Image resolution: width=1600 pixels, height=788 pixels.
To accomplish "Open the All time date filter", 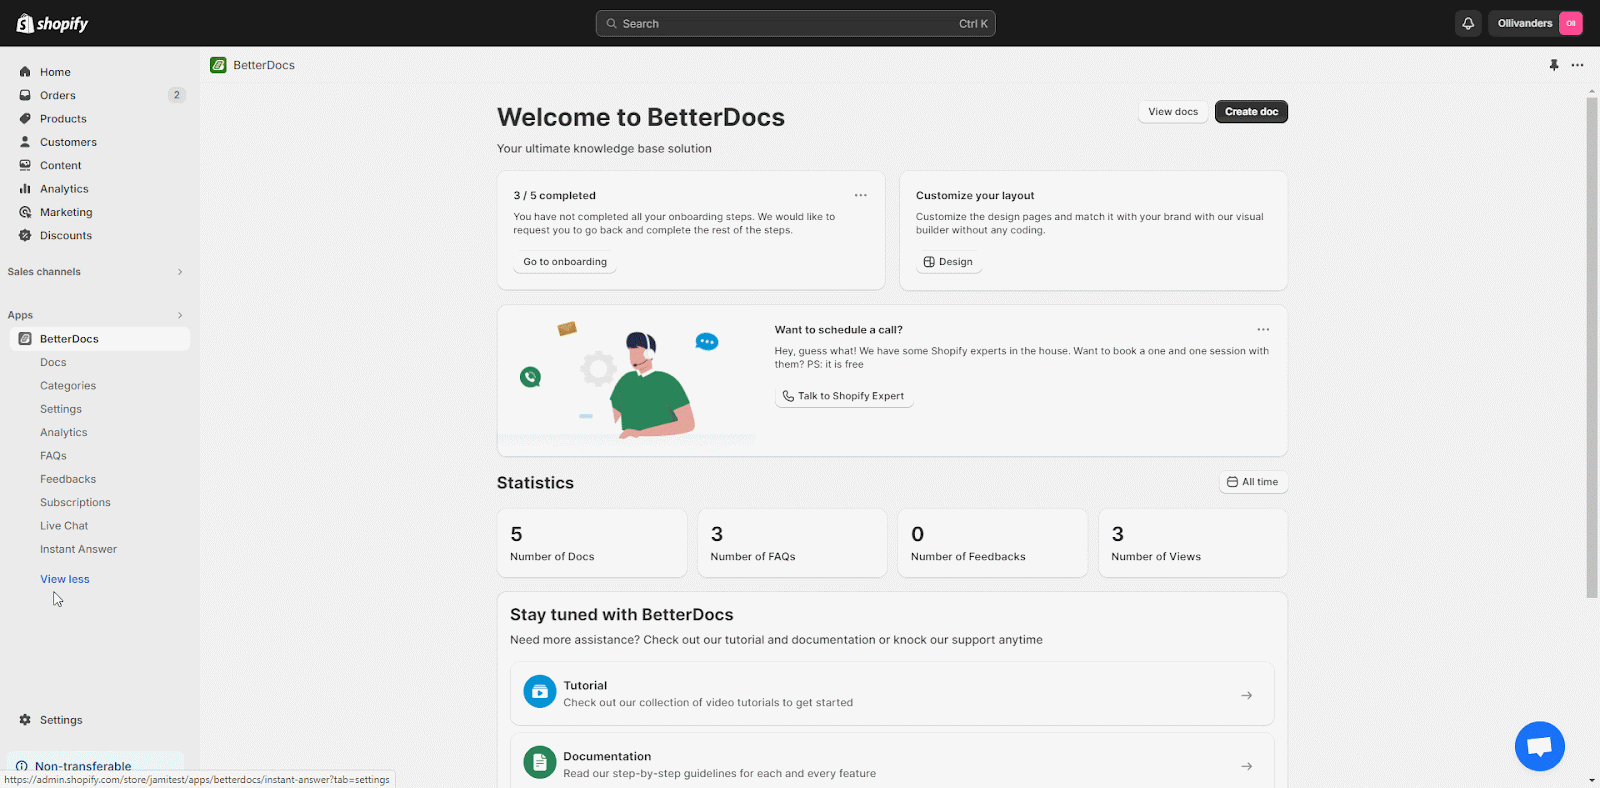I will pyautogui.click(x=1253, y=482).
